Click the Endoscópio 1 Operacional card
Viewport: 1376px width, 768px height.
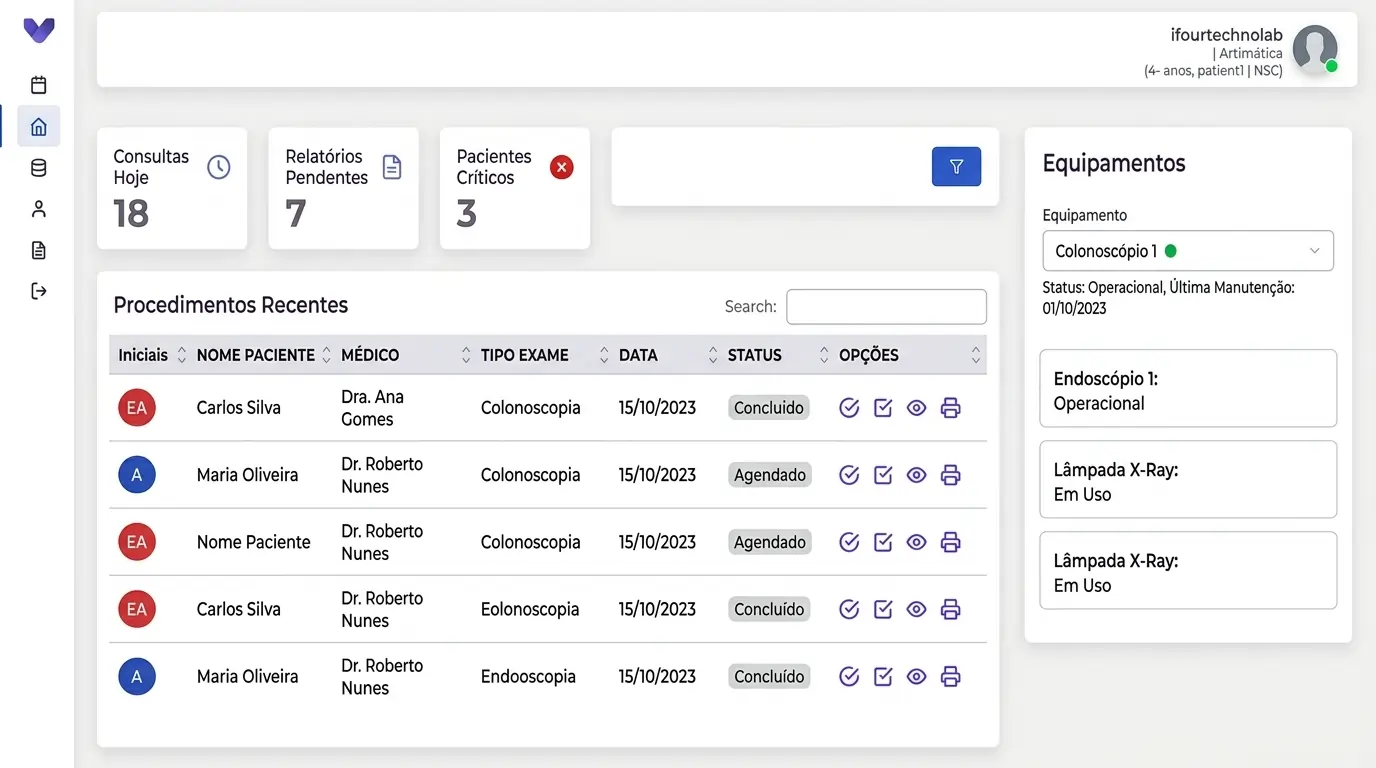coord(1187,388)
